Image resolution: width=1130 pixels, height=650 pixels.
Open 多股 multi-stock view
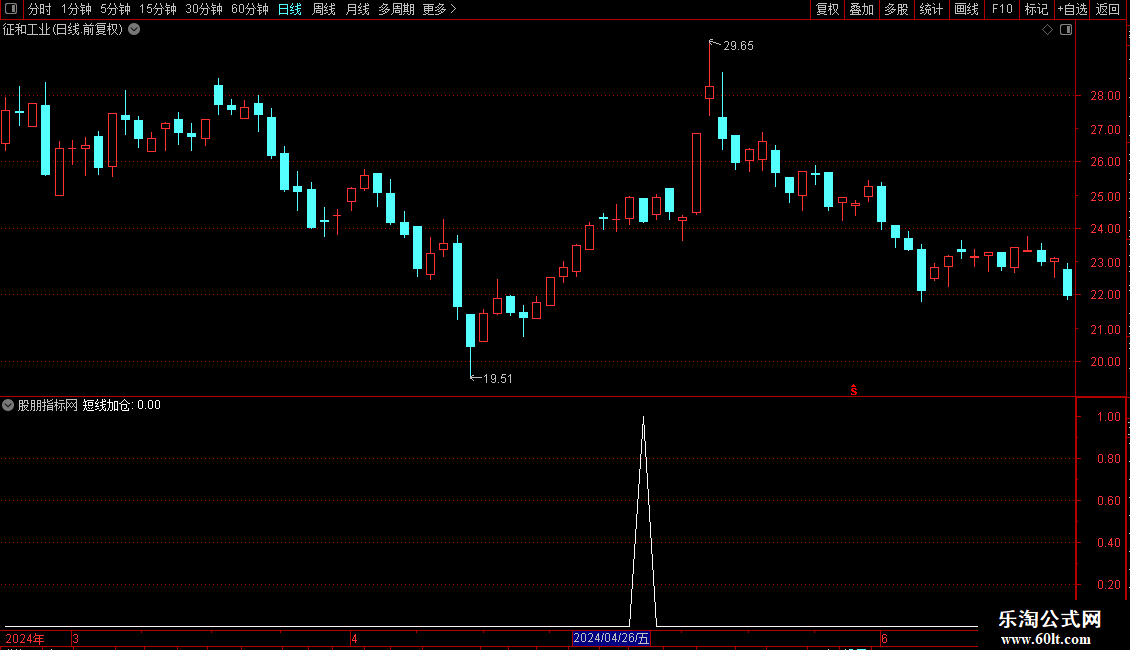coord(896,9)
